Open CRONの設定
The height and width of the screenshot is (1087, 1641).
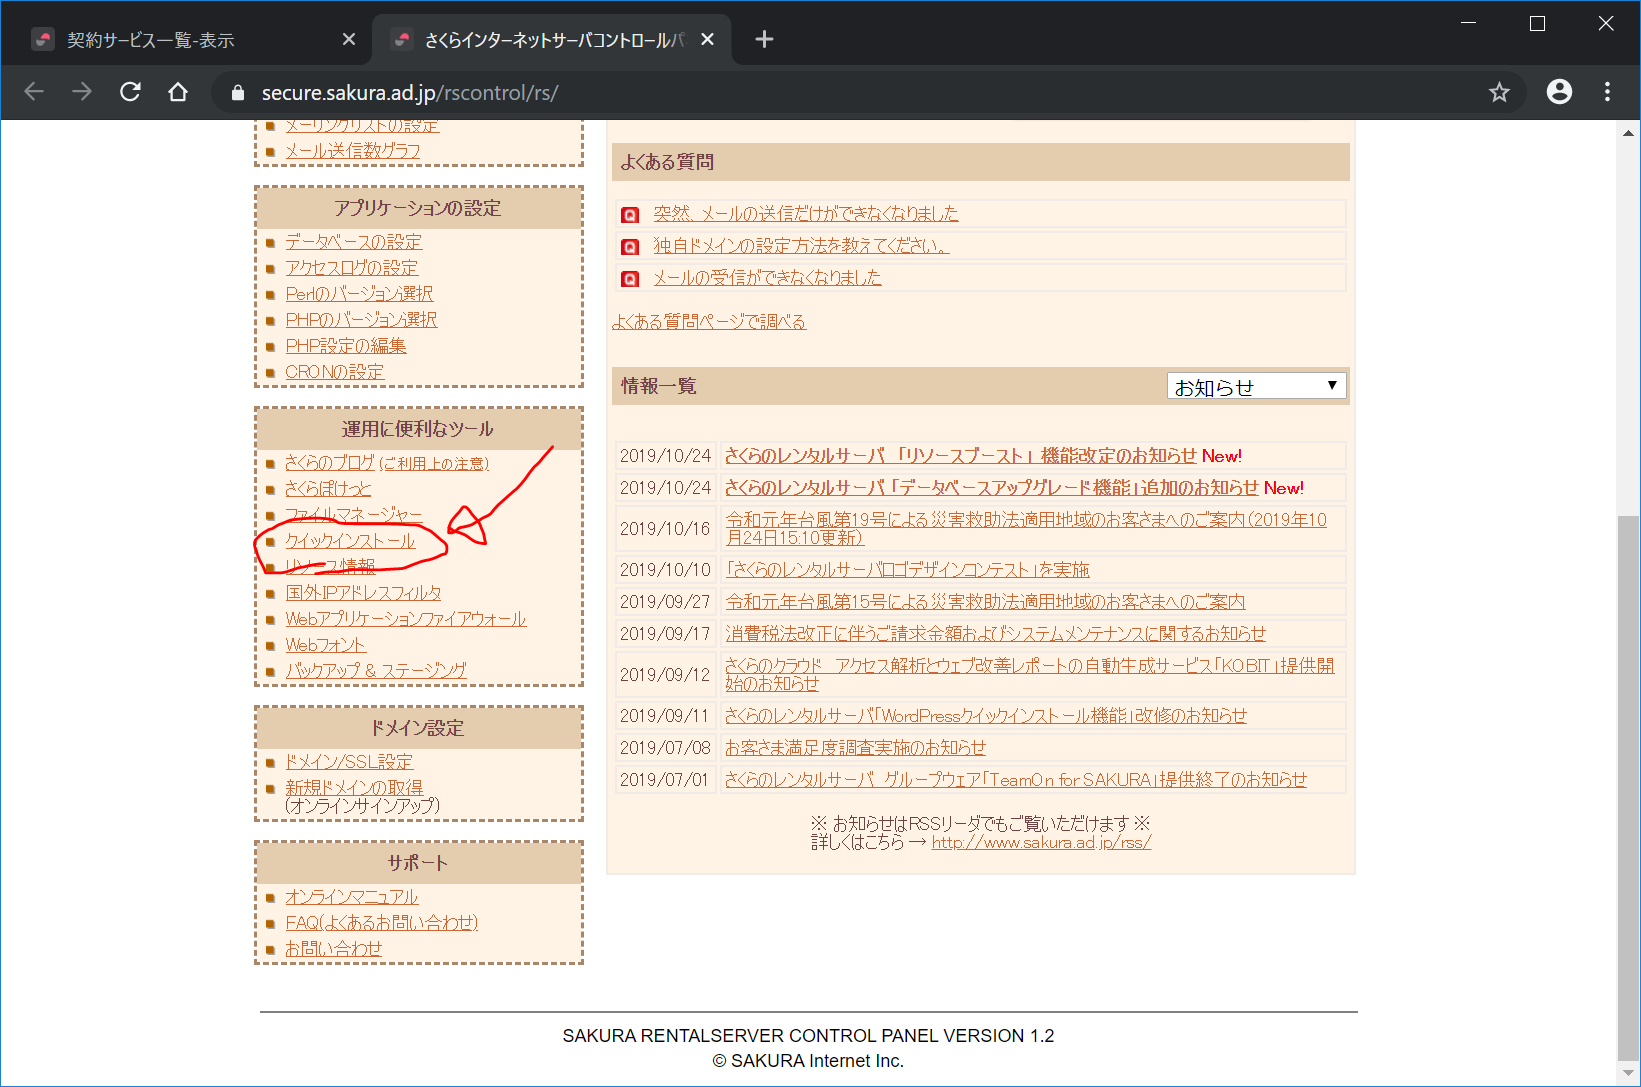[x=334, y=371]
